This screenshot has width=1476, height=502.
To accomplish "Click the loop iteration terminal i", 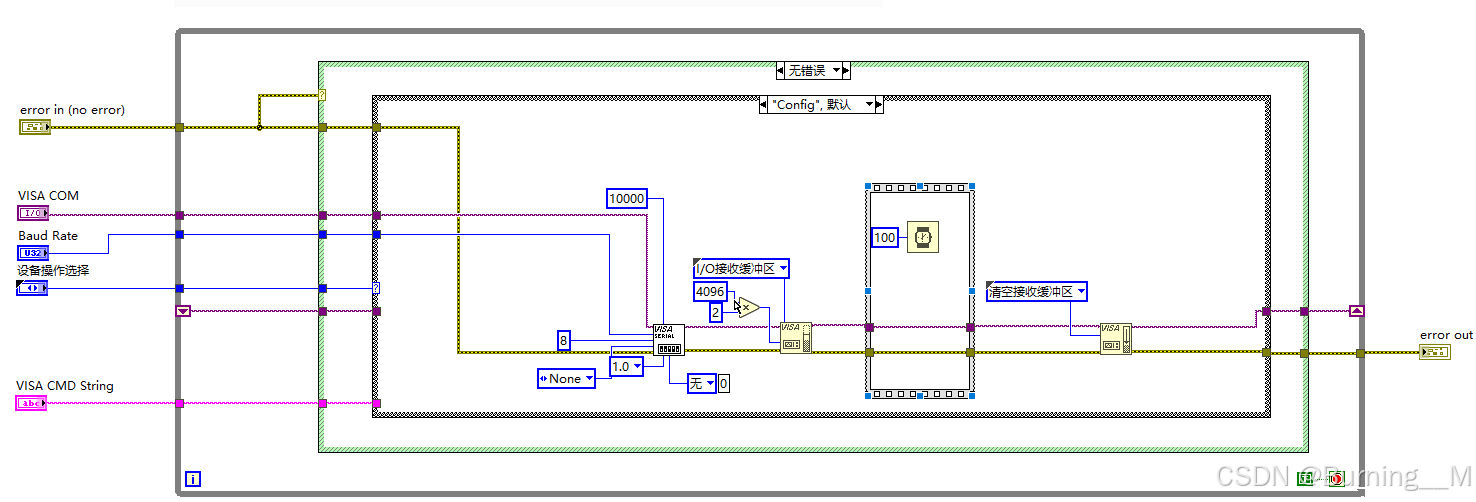I will pos(193,479).
